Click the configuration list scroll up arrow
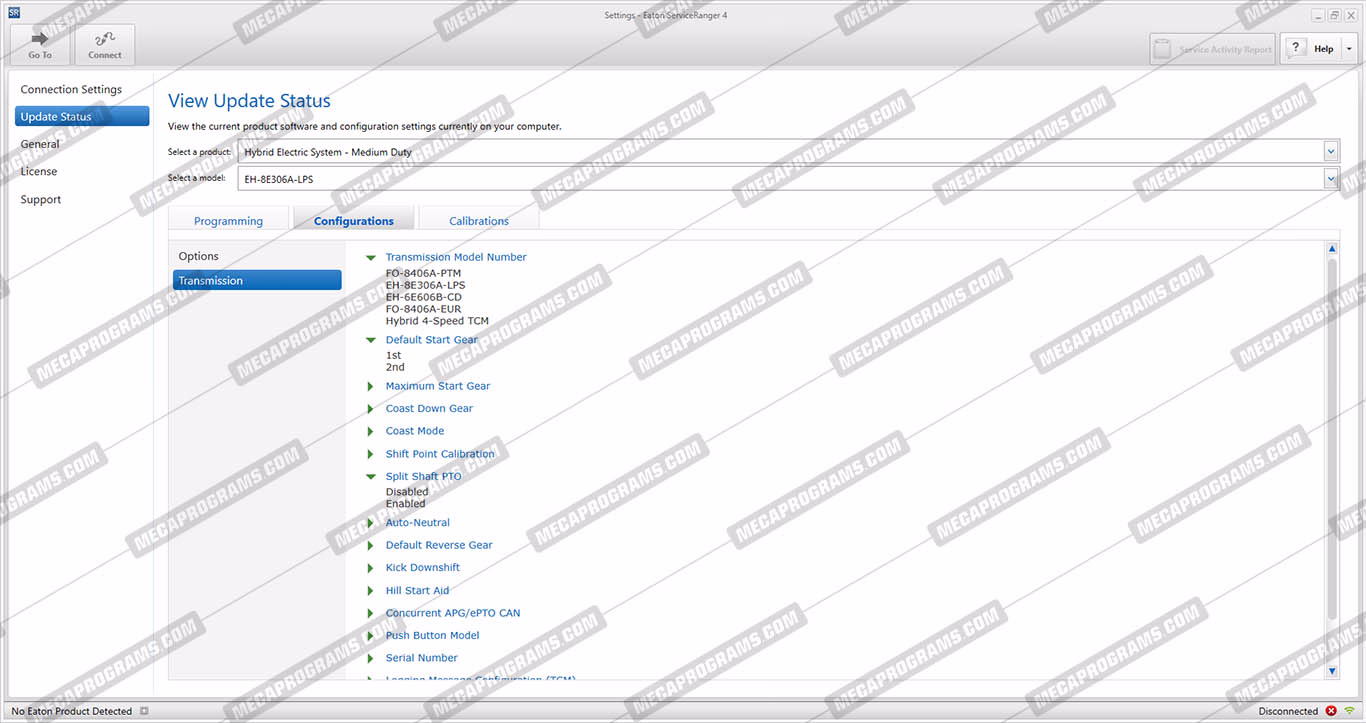The image size is (1366, 723). pyautogui.click(x=1332, y=248)
